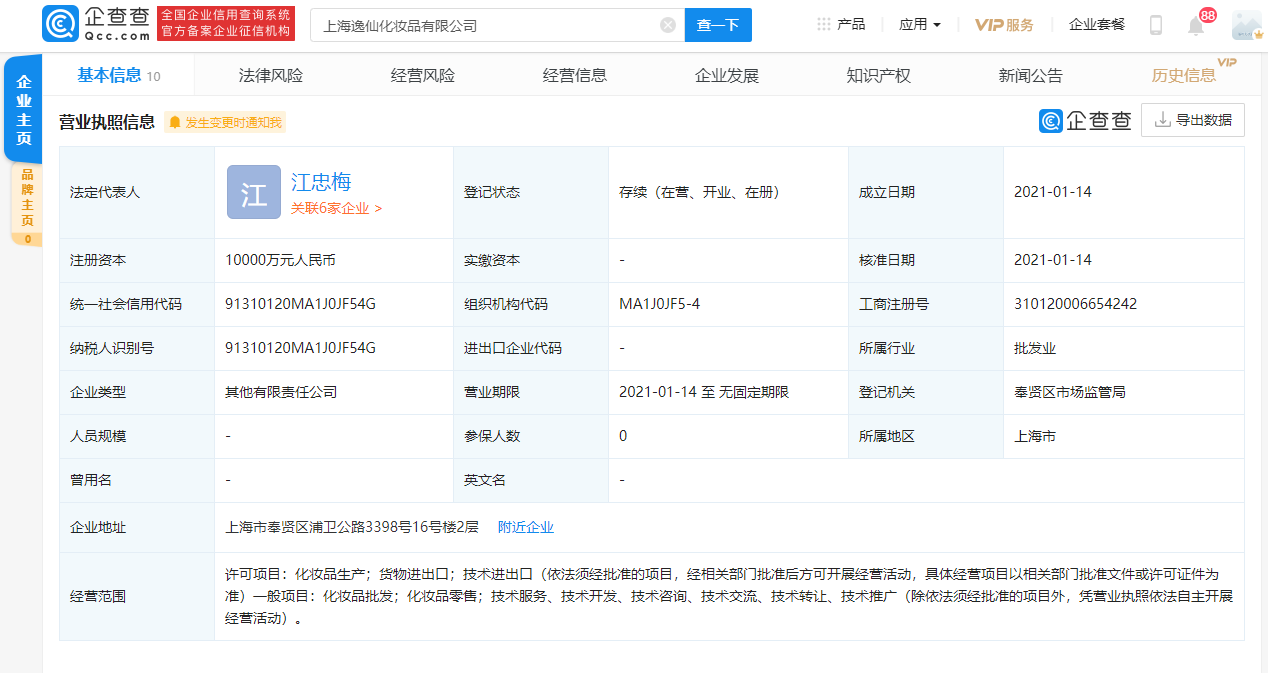Click 营业期限 value 2021-01-14 至 无固定期限
The image size is (1268, 673).
pos(704,392)
